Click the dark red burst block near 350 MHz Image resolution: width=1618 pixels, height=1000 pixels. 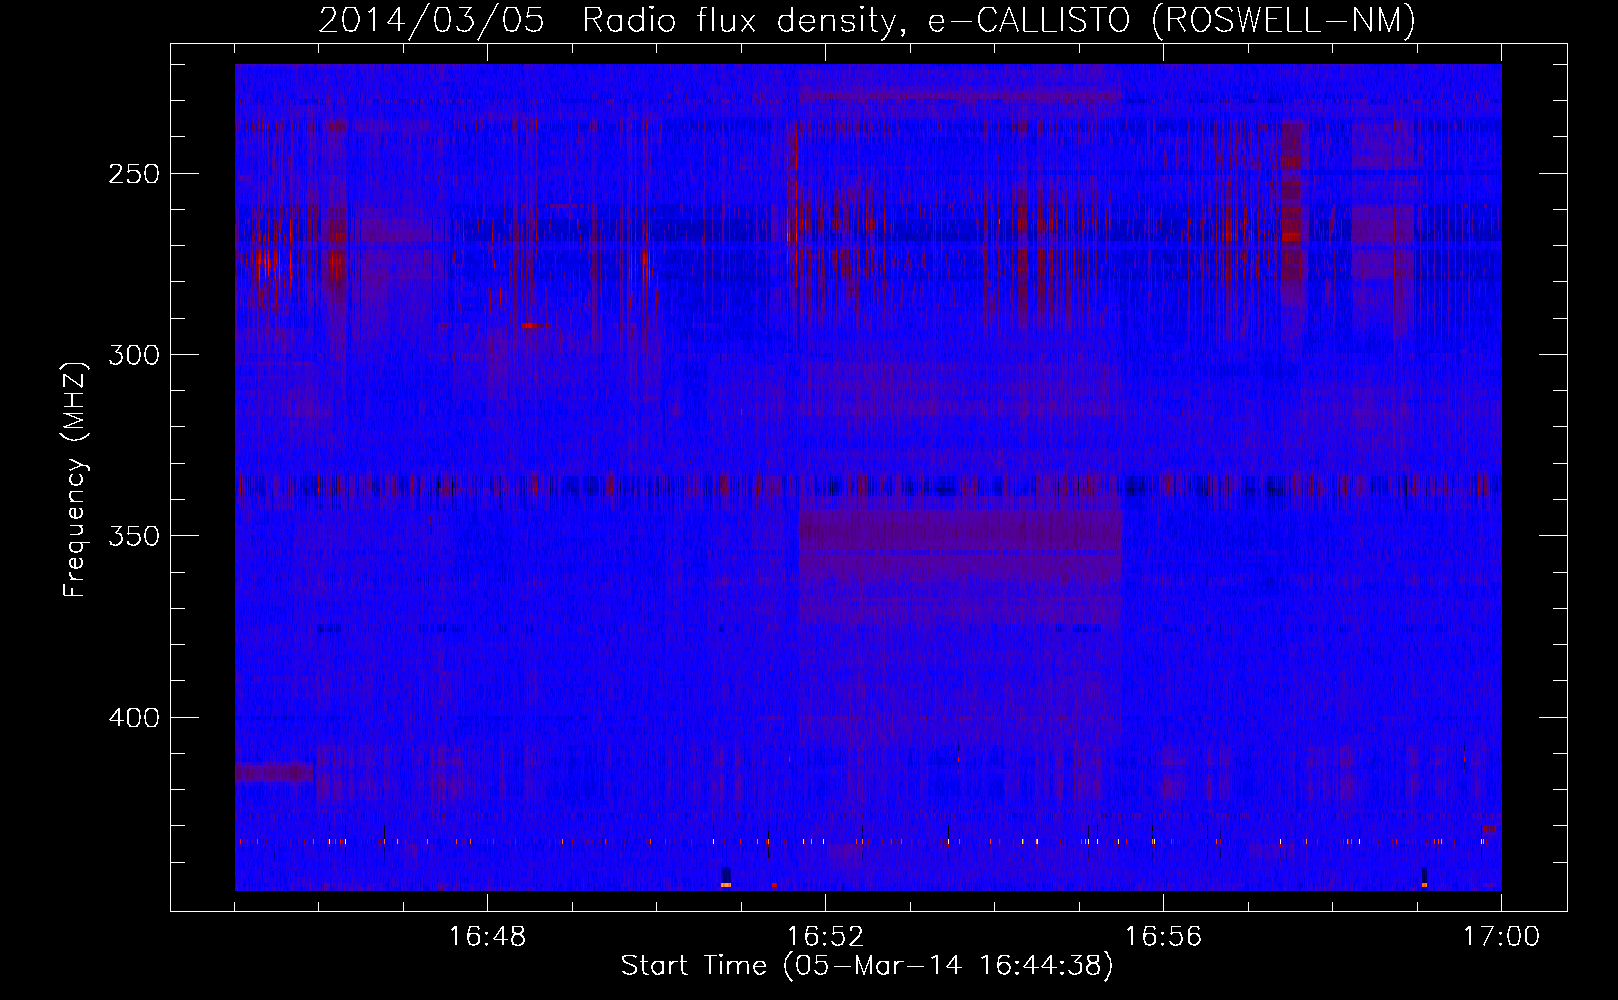pyautogui.click(x=960, y=567)
